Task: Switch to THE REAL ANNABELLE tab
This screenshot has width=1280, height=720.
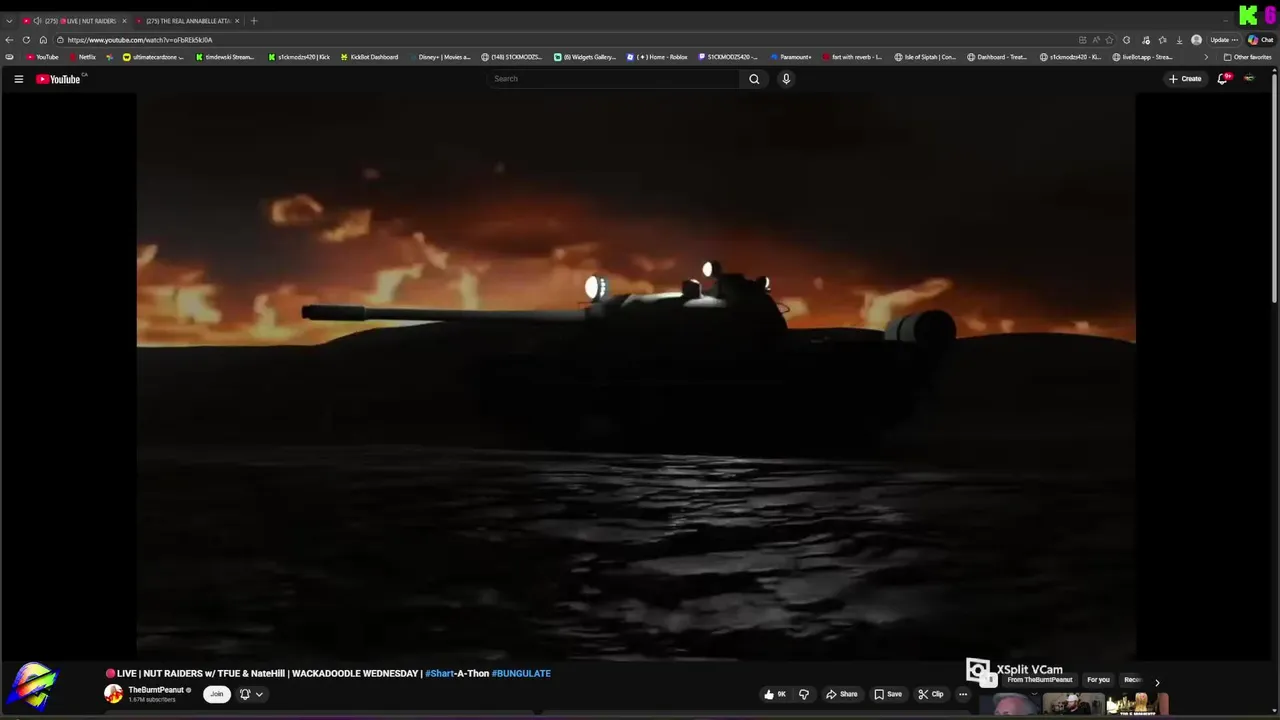Action: [x=188, y=21]
